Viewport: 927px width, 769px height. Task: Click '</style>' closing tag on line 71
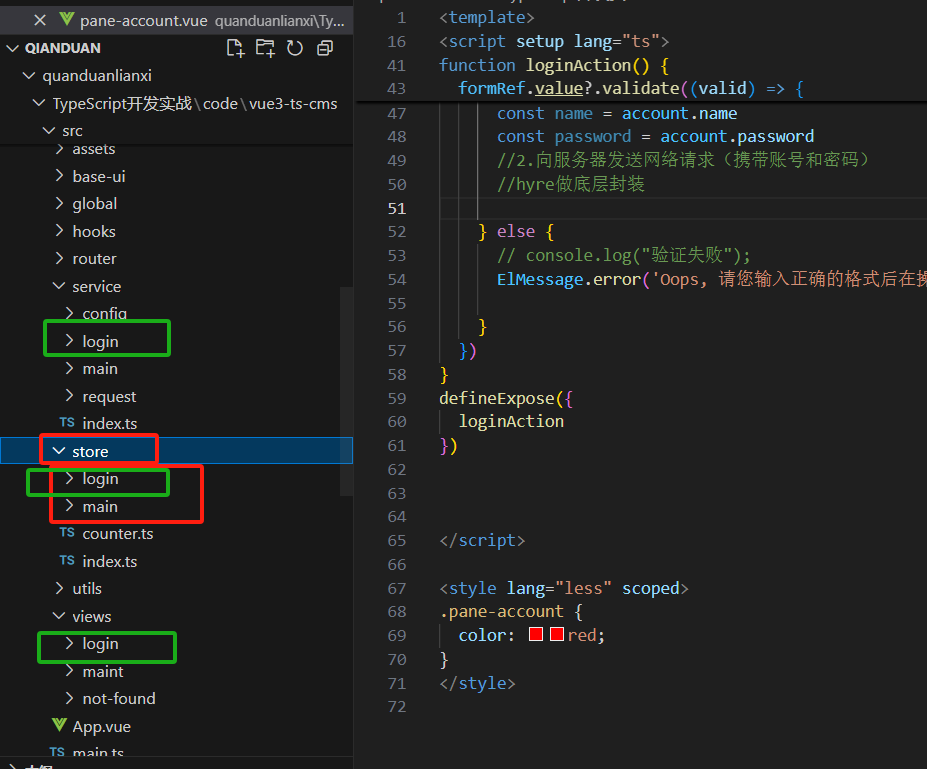pos(477,683)
